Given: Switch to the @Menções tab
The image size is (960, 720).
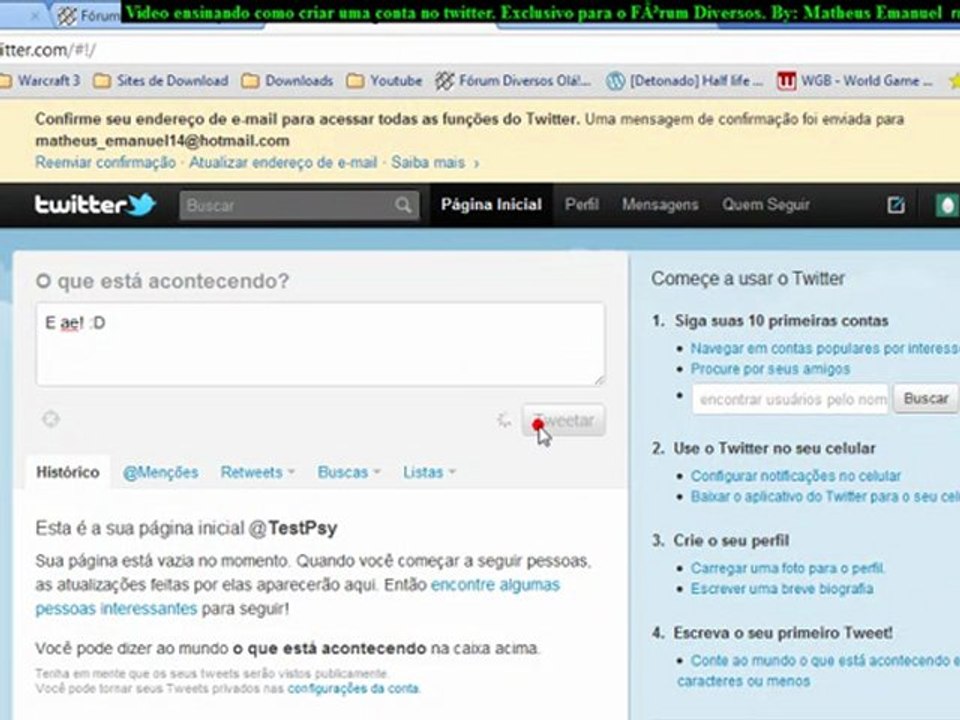Looking at the screenshot, I should click(160, 472).
